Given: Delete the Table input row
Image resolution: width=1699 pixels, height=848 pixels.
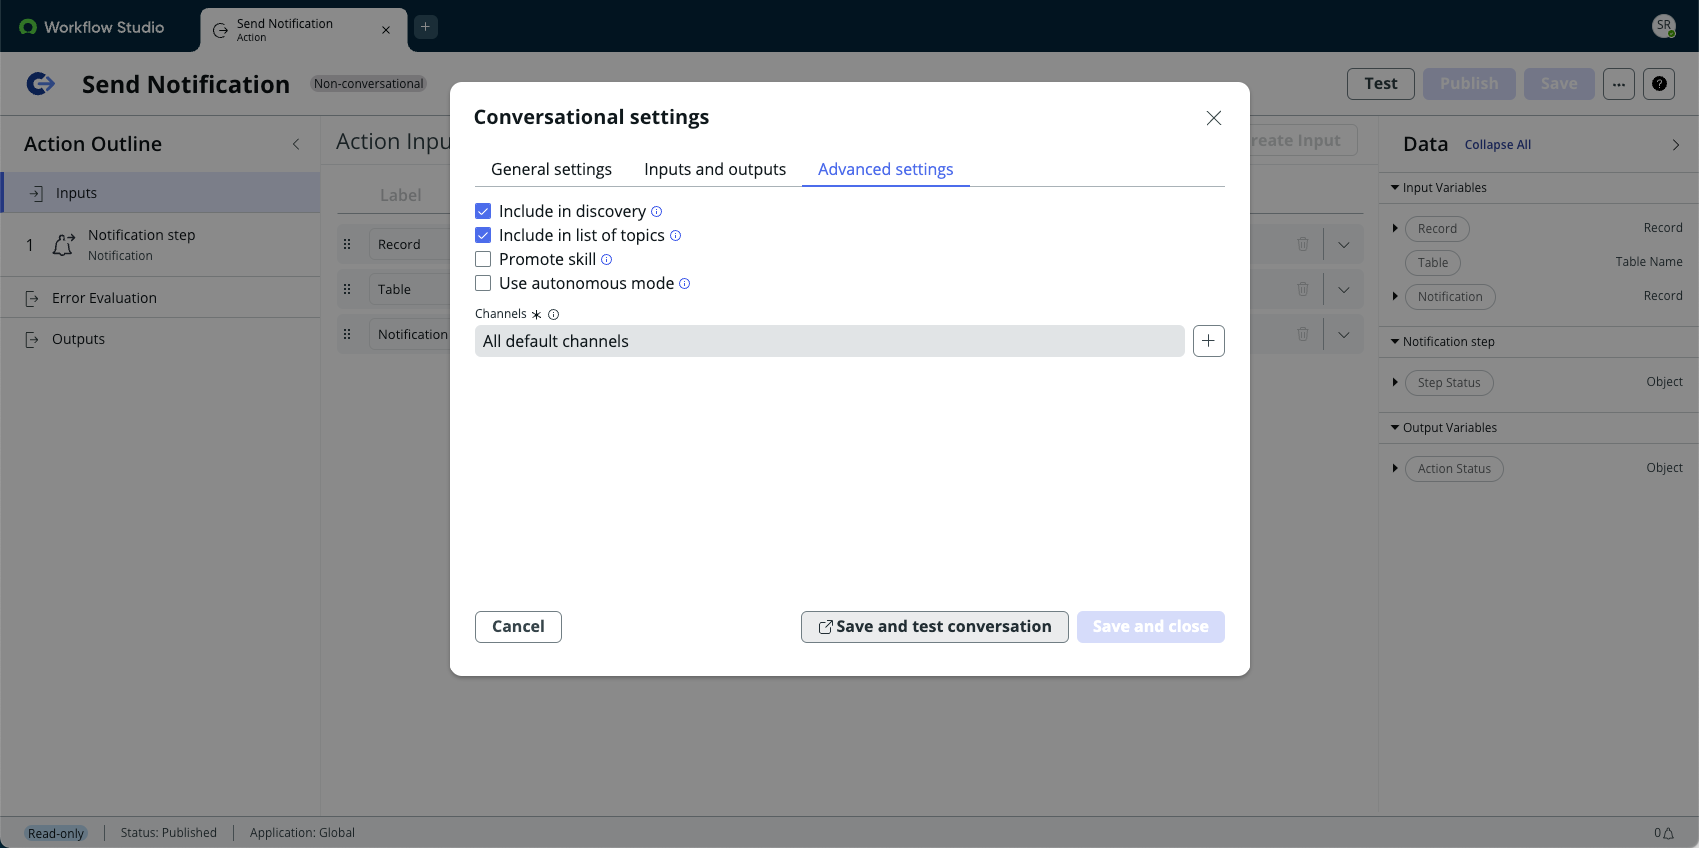Looking at the screenshot, I should pyautogui.click(x=1302, y=289).
